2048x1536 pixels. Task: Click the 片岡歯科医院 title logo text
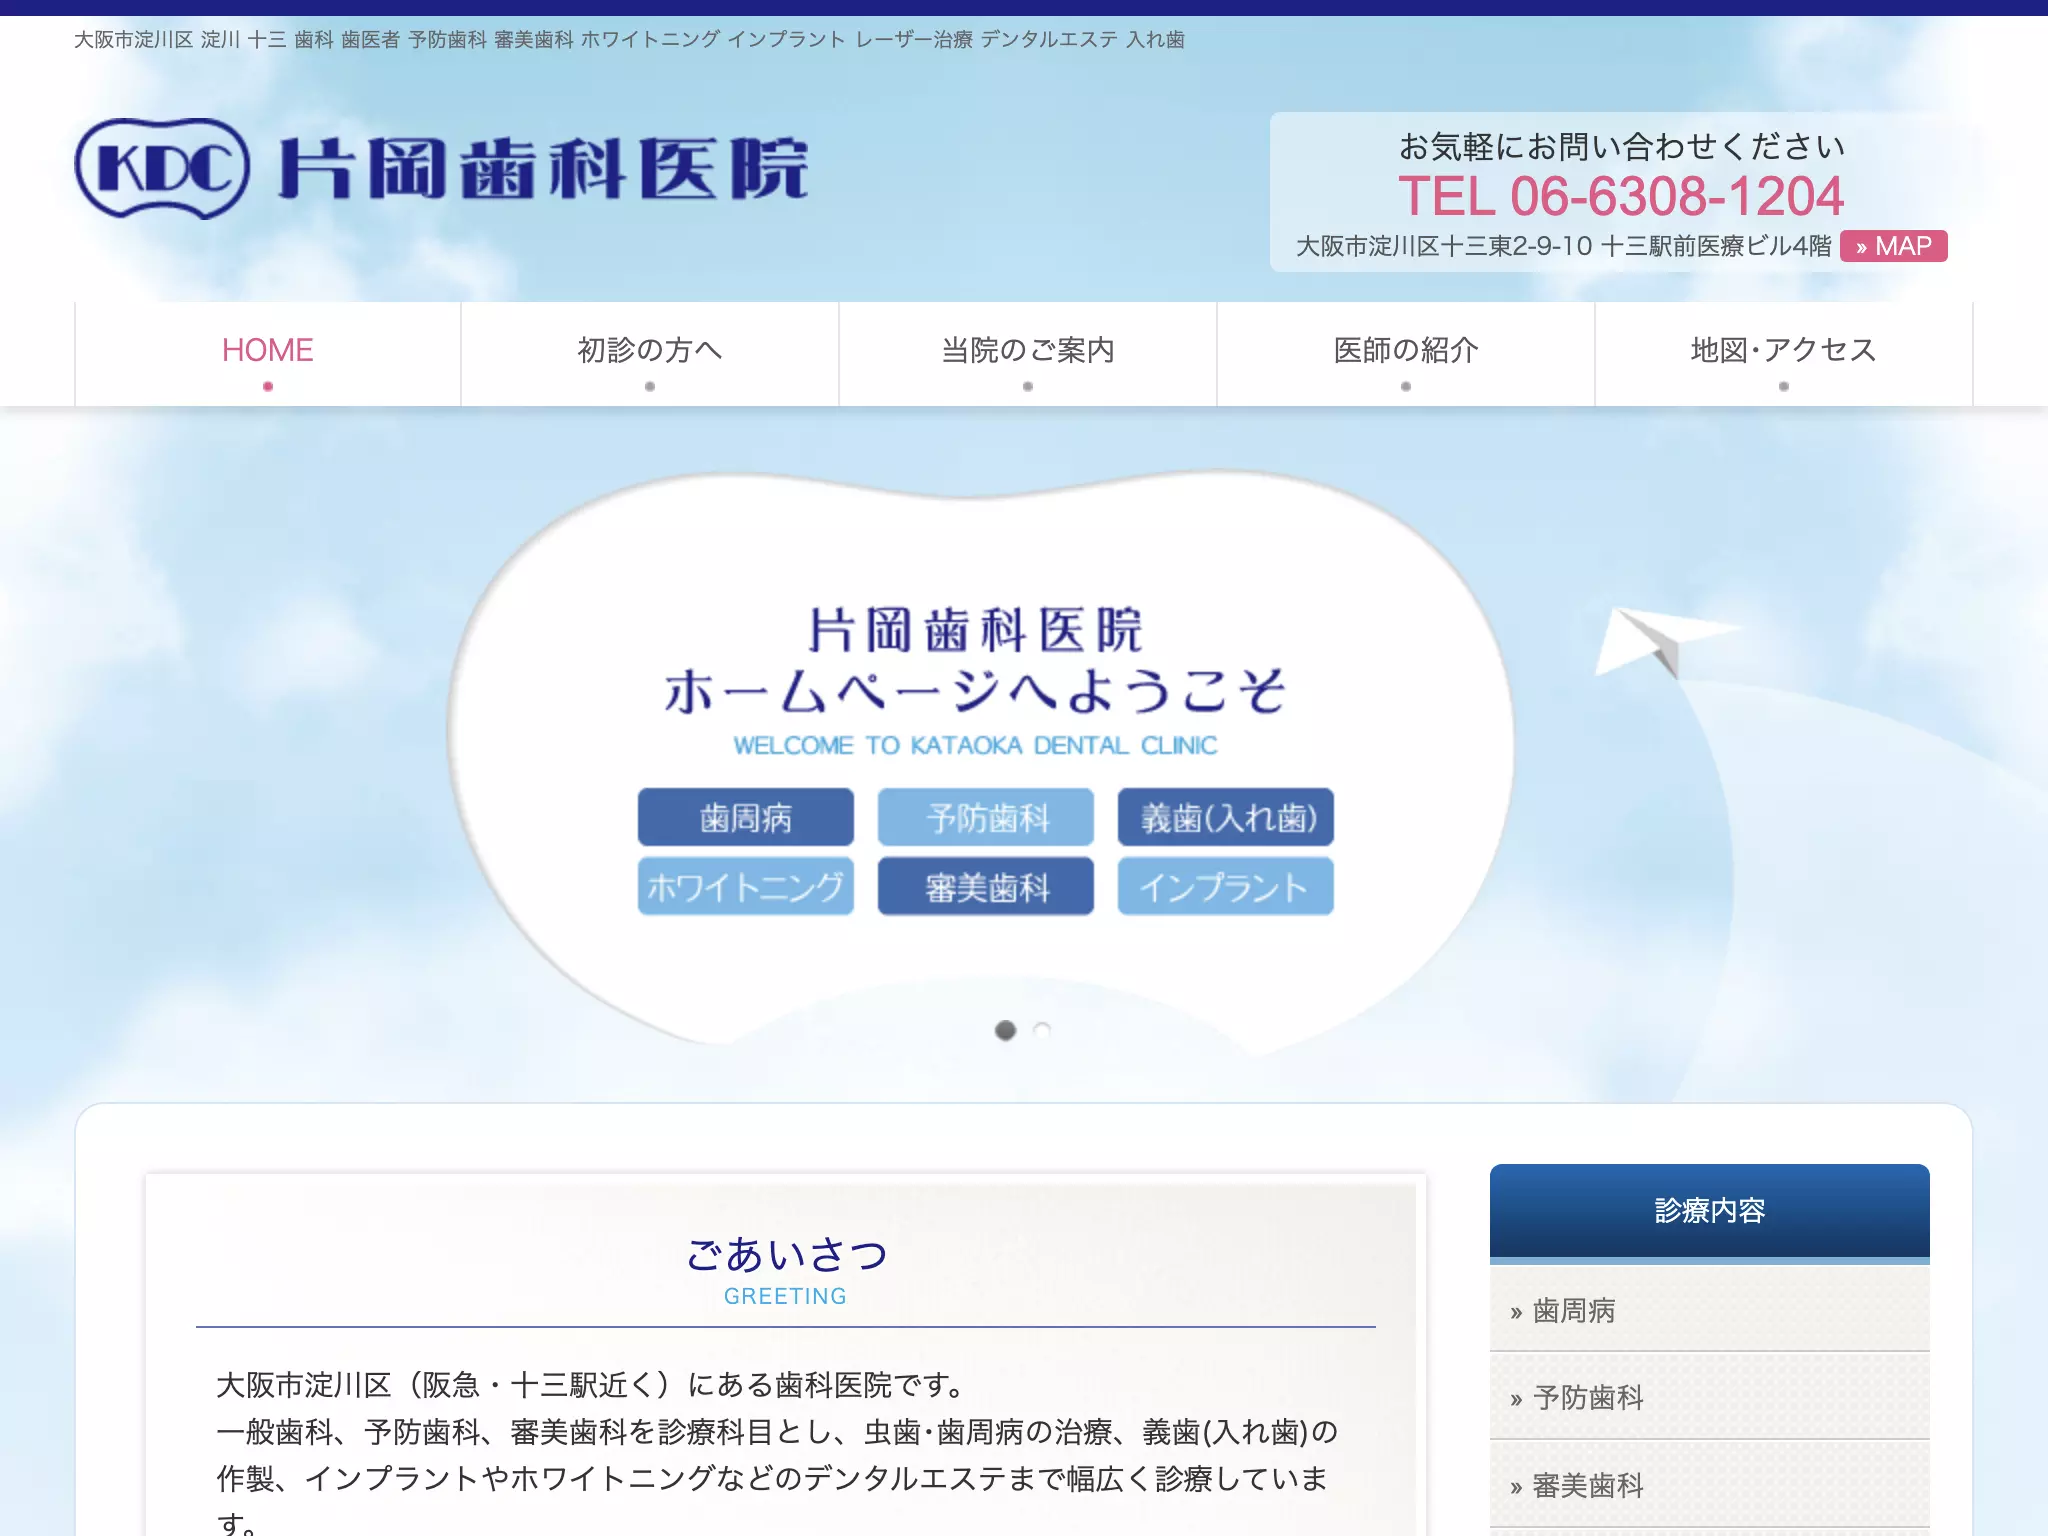point(543,169)
